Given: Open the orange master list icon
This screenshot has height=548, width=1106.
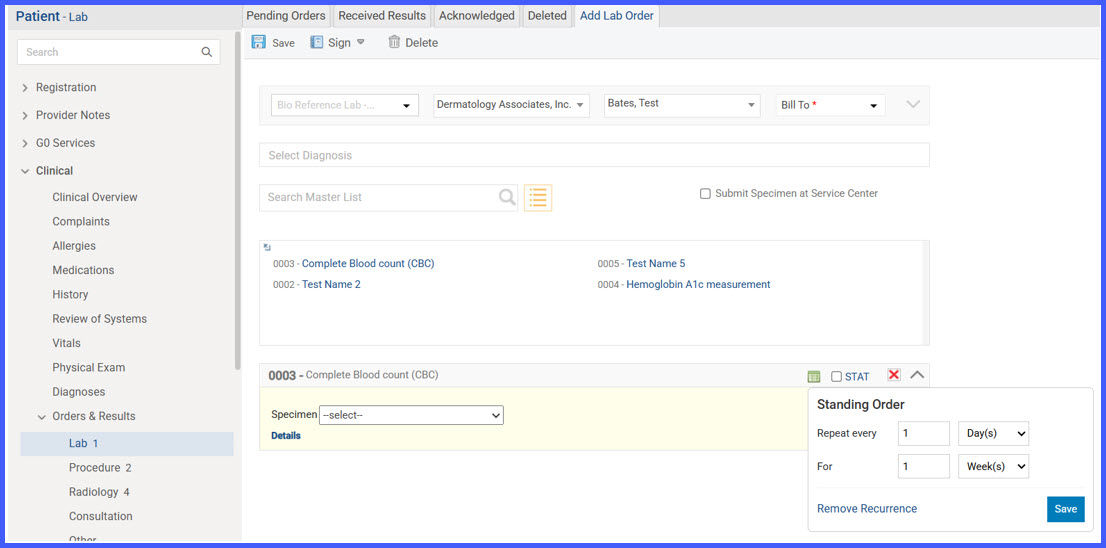Looking at the screenshot, I should 538,197.
